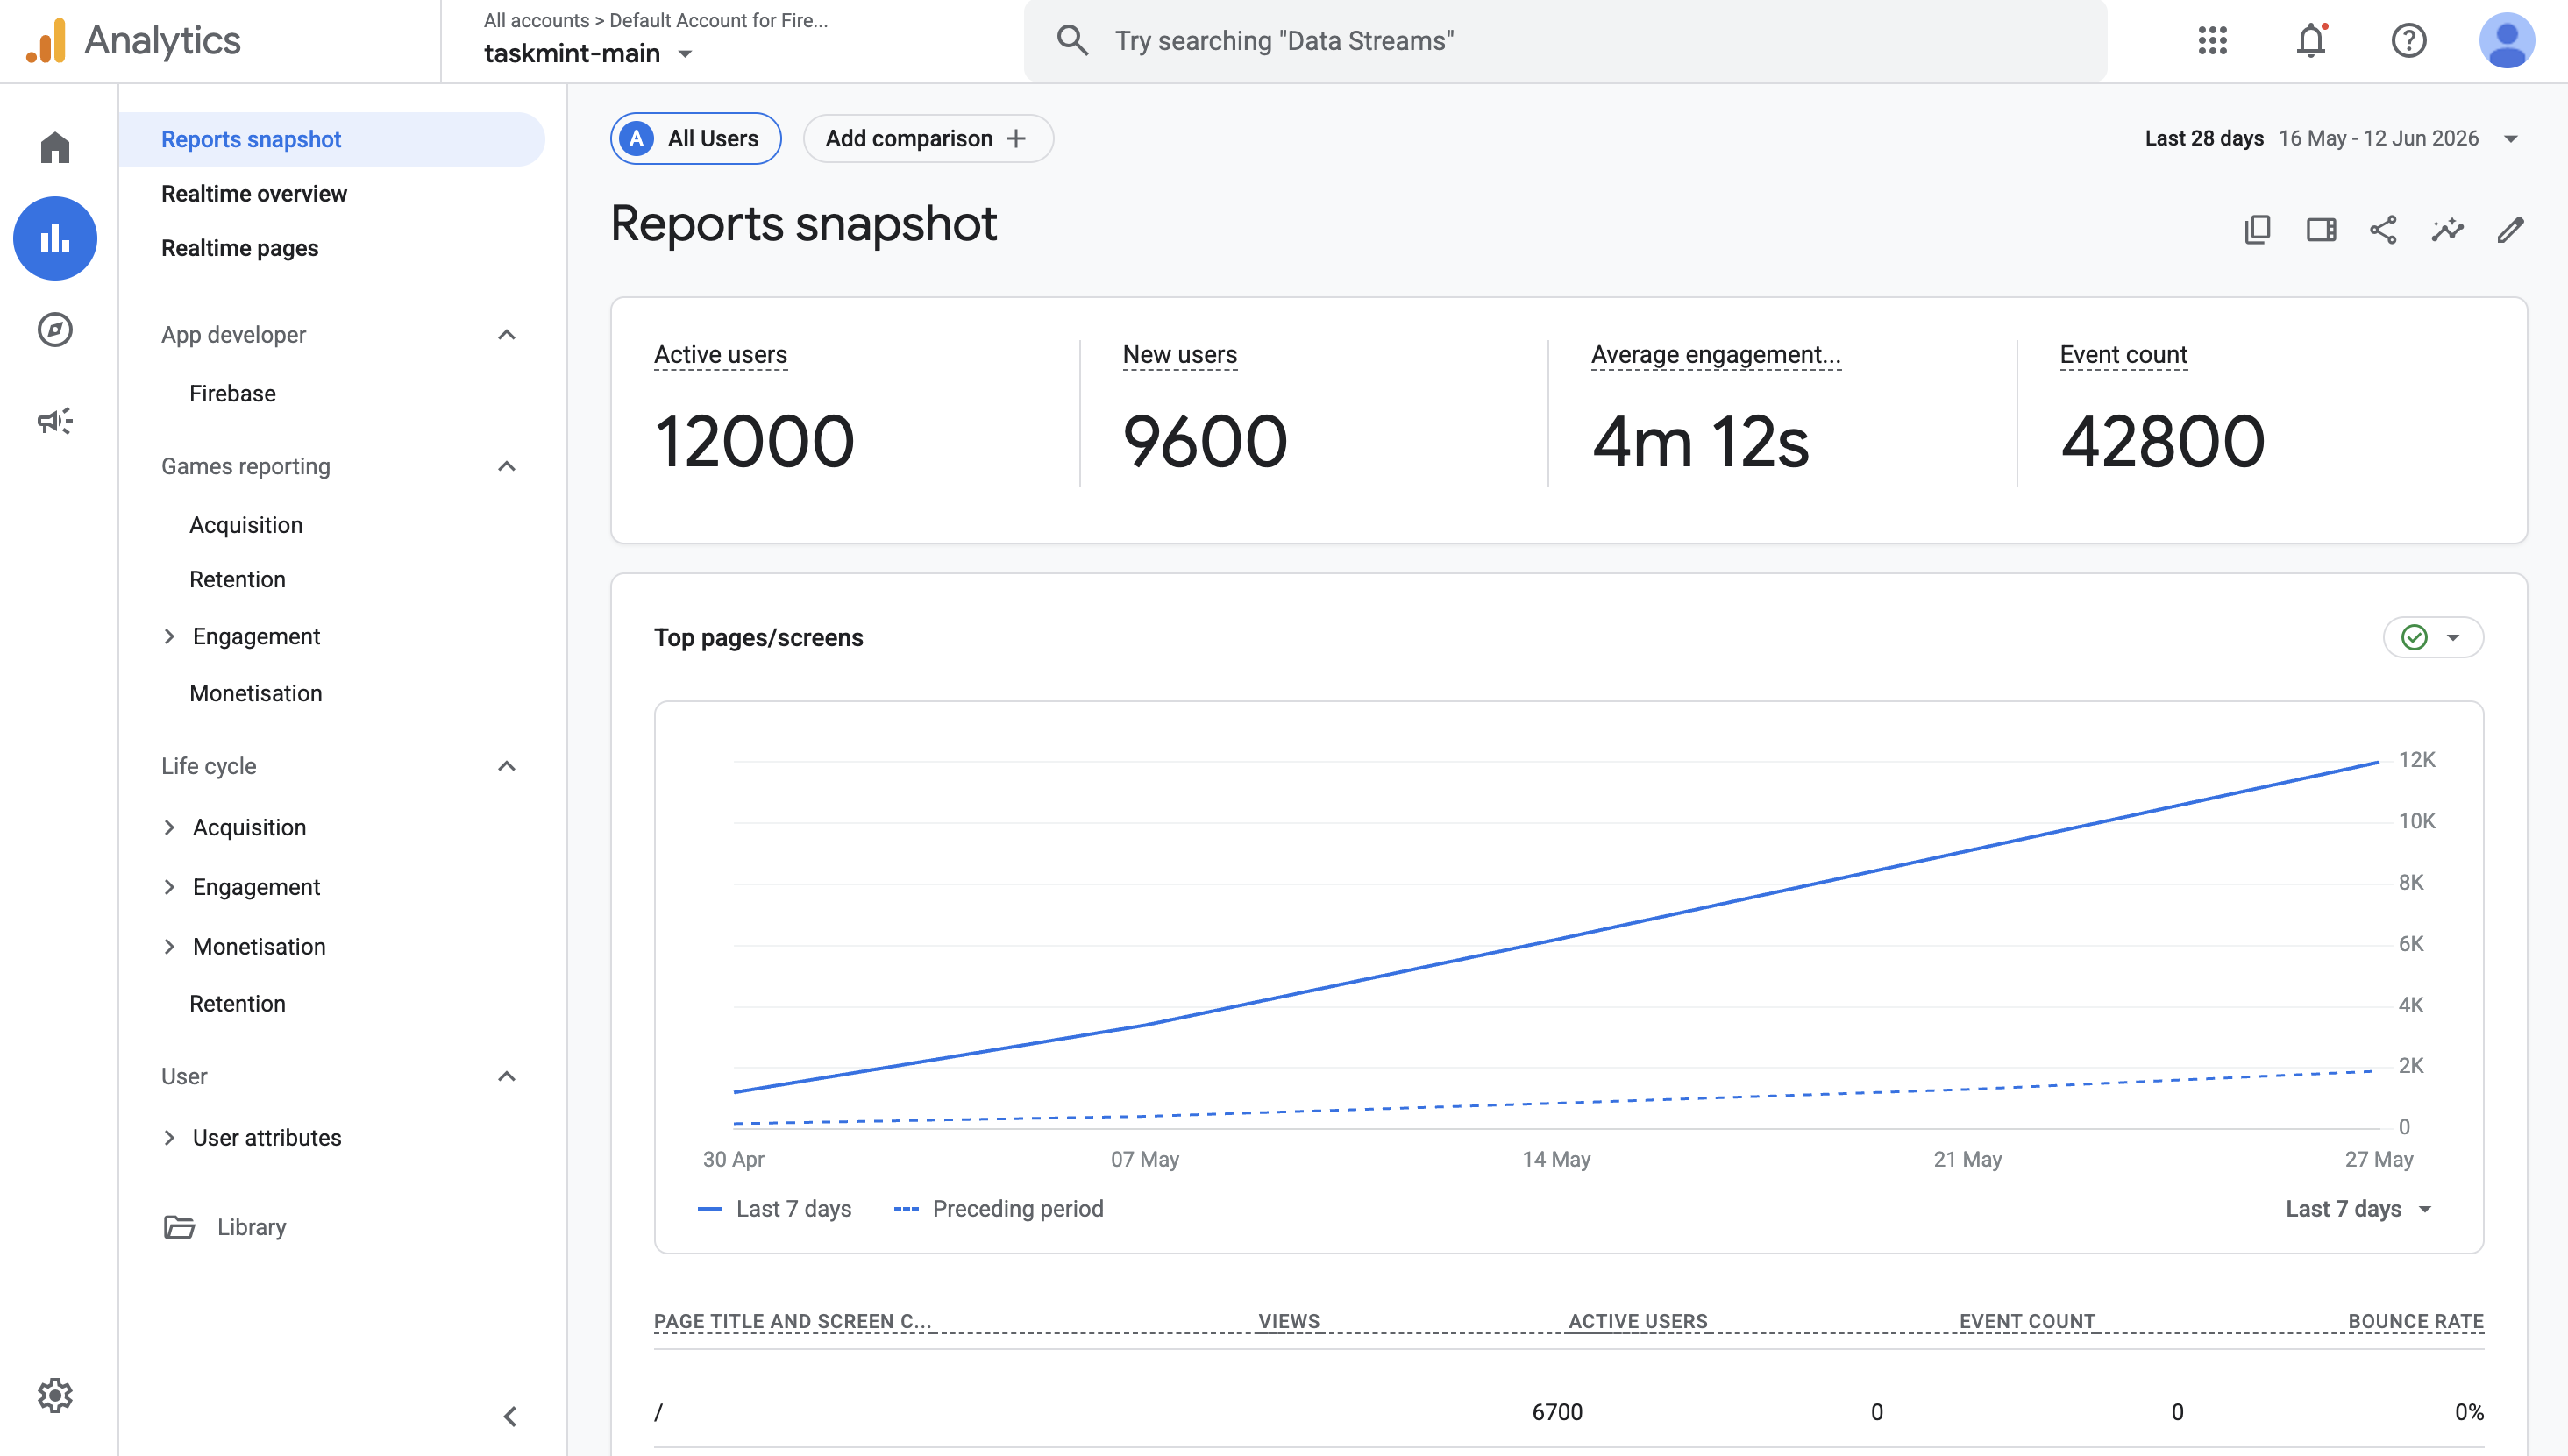
Task: Open Realtime overview report
Action: [254, 193]
